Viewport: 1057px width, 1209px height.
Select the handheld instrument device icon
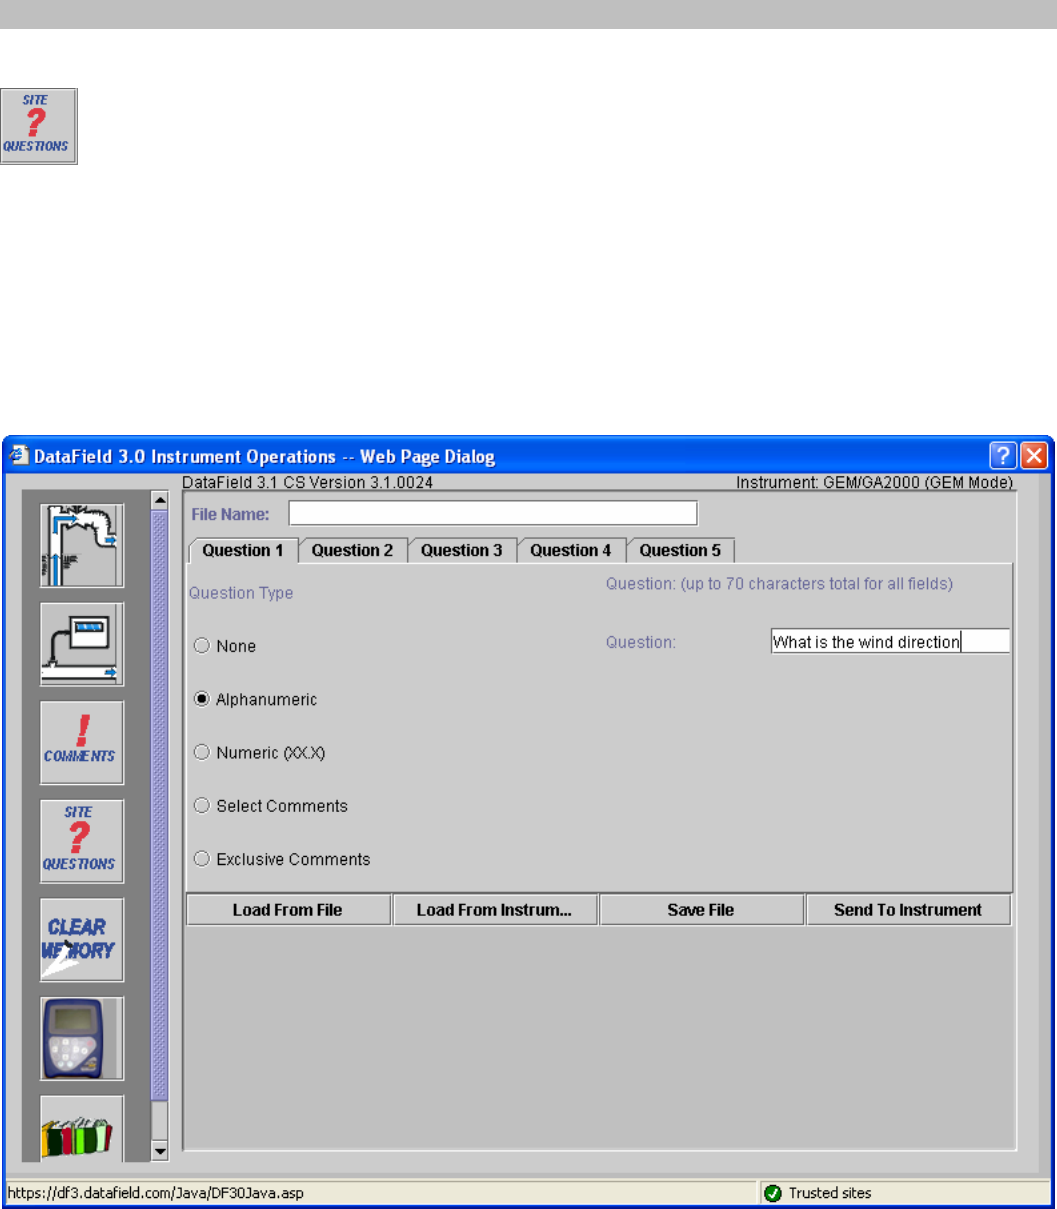pyautogui.click(x=82, y=1038)
